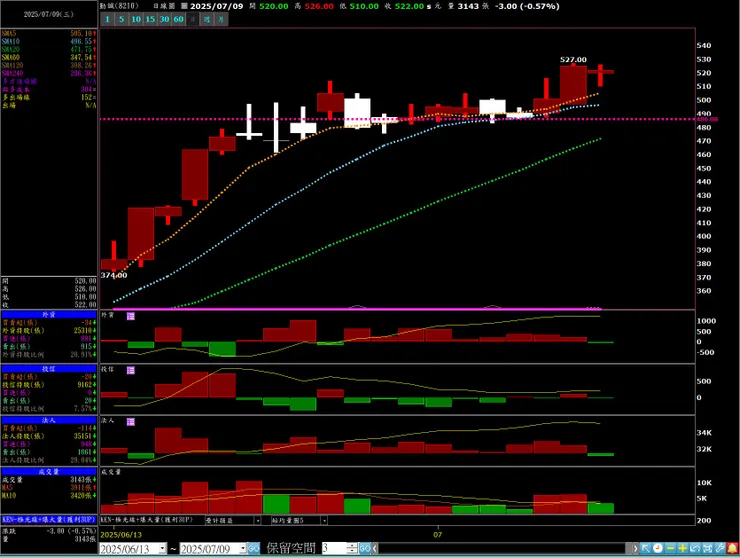Click the SMA20 indicator row
Viewport: 740px width, 558px height.
coord(49,50)
